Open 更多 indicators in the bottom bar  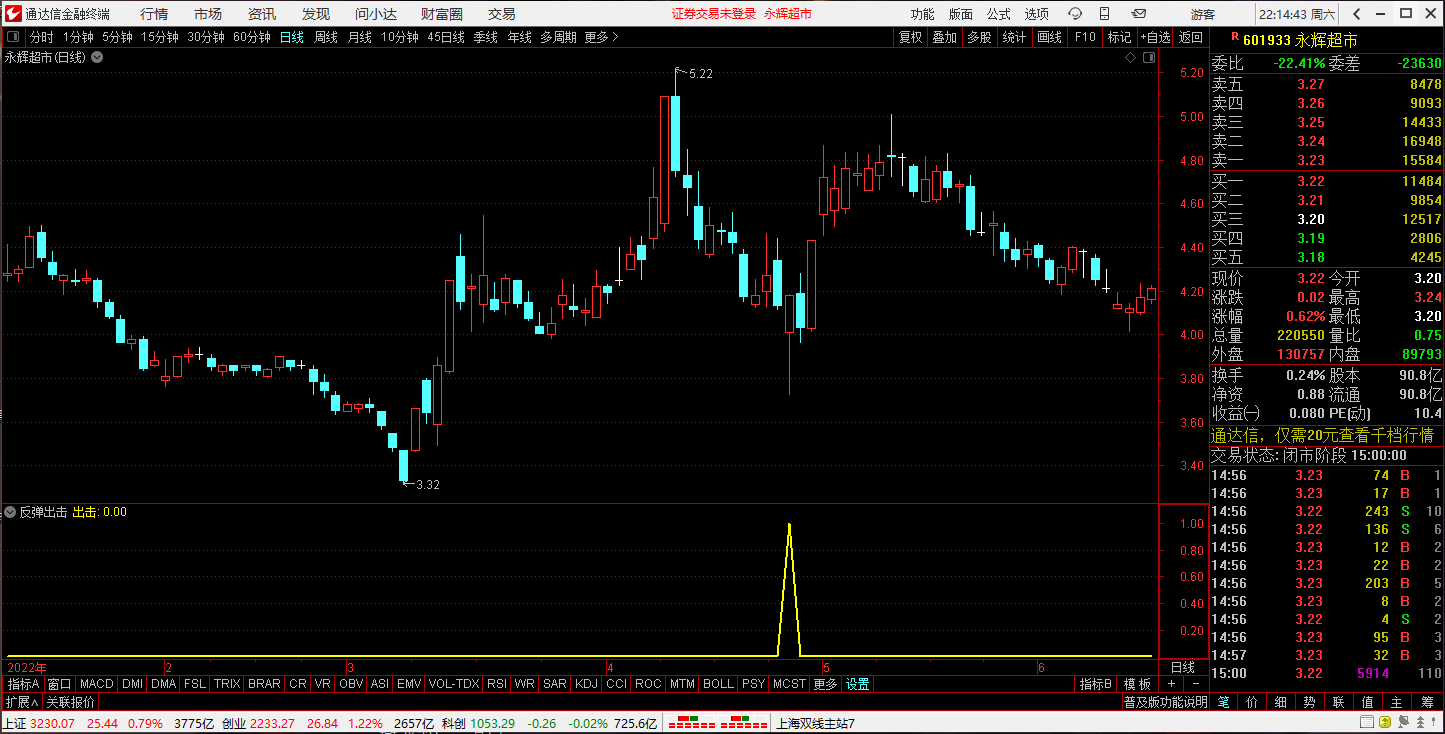[x=825, y=684]
